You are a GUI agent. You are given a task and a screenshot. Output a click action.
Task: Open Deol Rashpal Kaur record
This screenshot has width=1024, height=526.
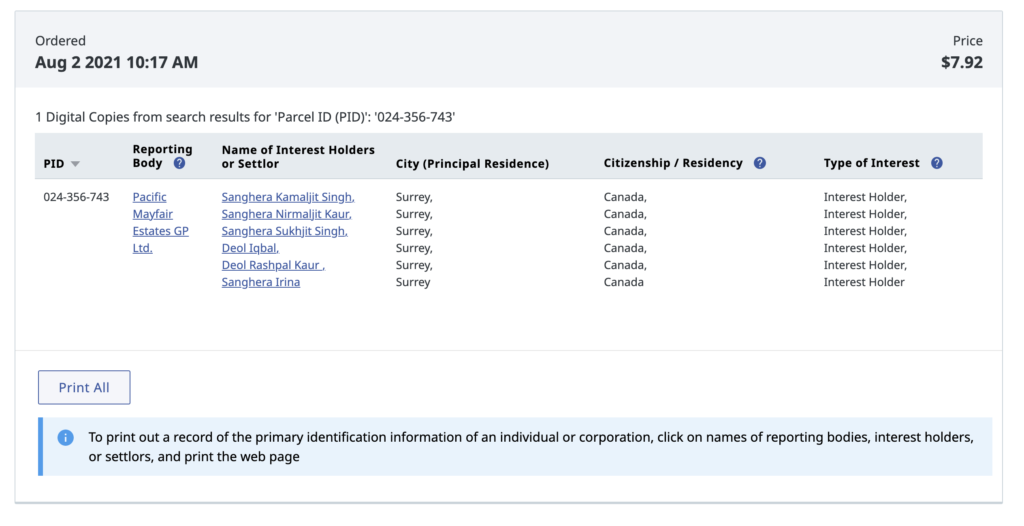click(273, 265)
